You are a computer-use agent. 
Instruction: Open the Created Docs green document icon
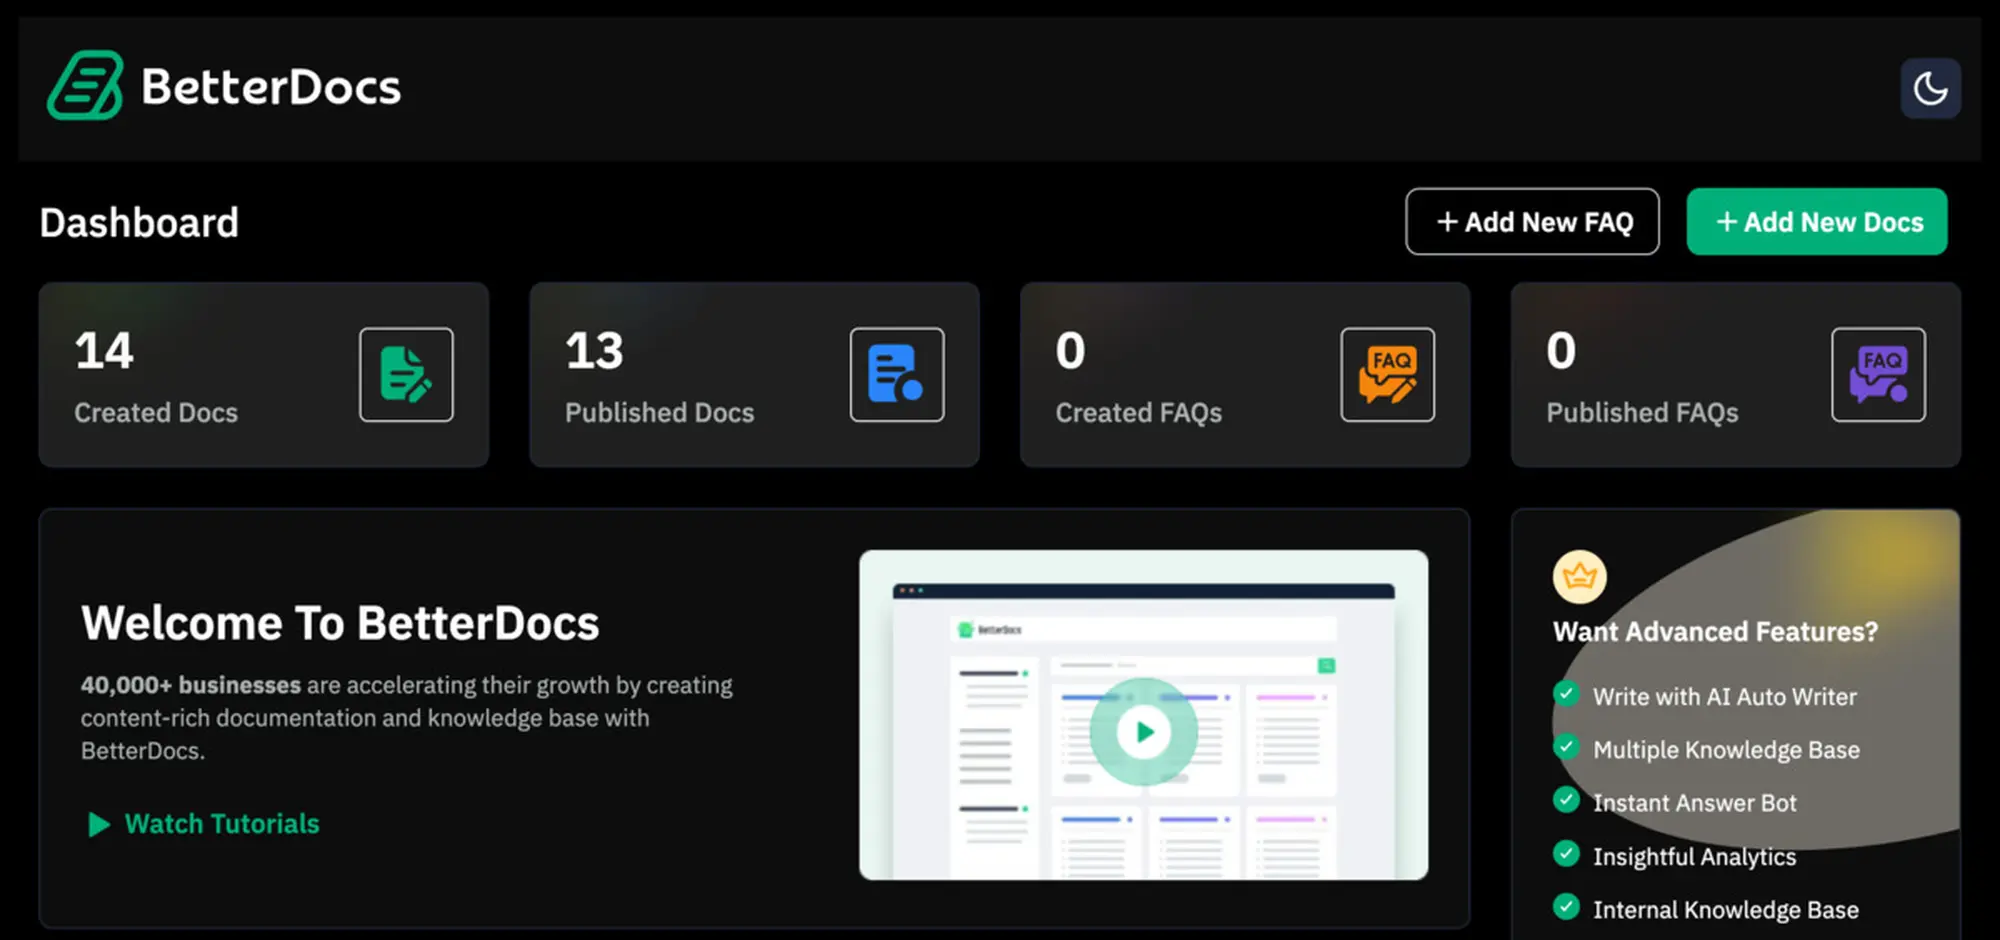(x=406, y=375)
